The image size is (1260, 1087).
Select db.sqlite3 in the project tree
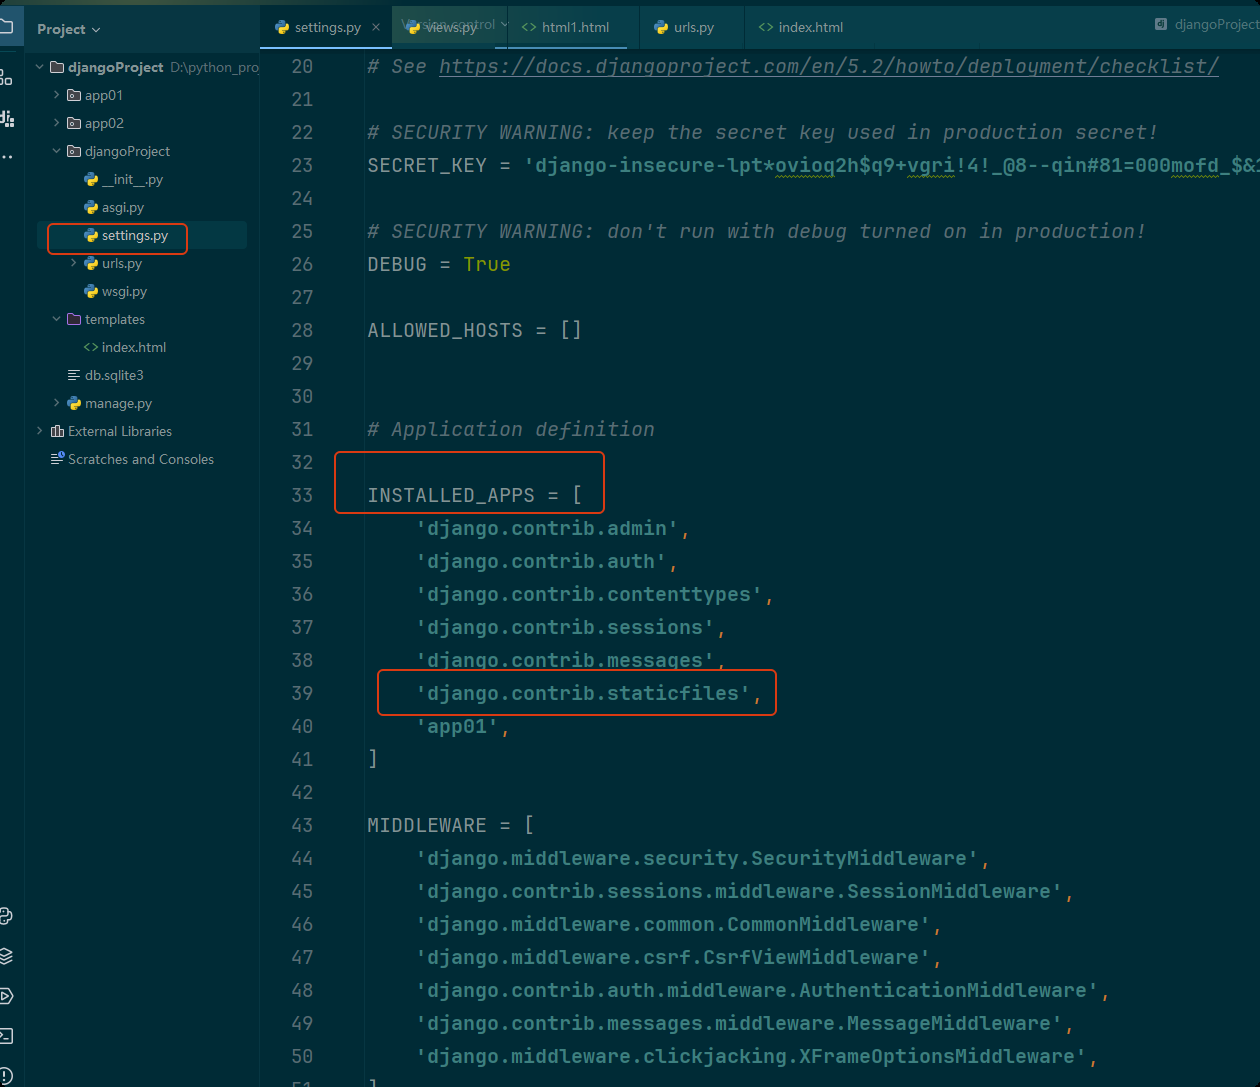pos(114,375)
